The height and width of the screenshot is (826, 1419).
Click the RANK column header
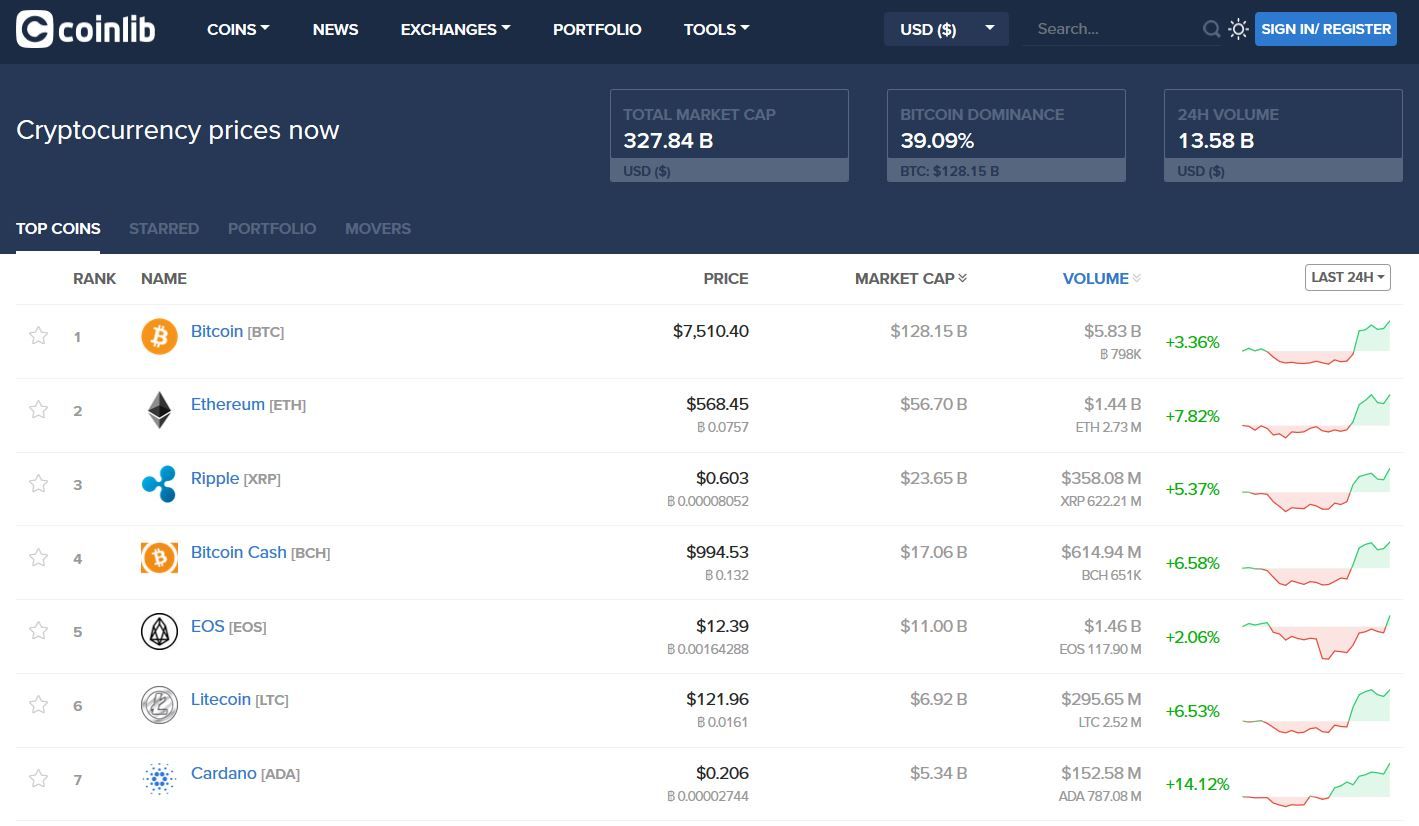pos(95,279)
